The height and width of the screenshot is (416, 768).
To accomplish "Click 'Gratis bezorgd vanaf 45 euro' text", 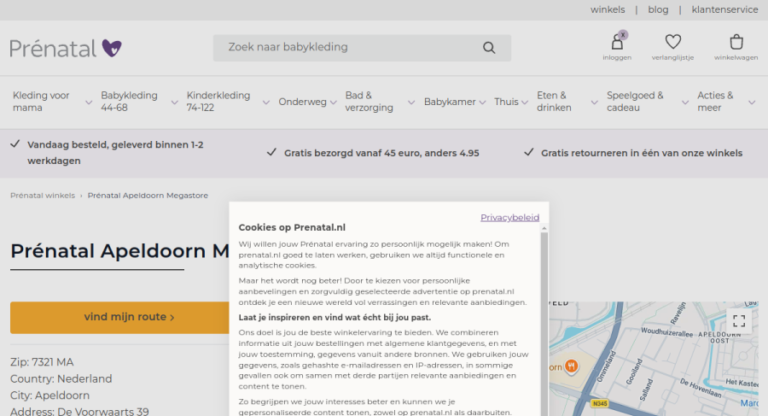I will [x=382, y=153].
